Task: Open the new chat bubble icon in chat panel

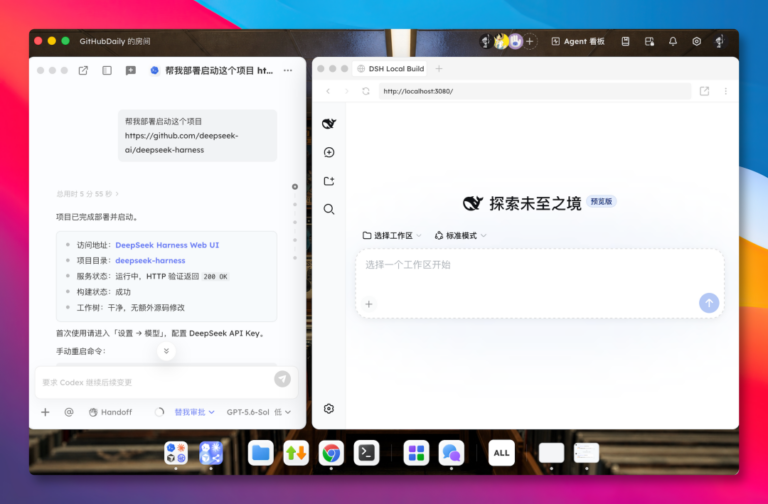Action: pyautogui.click(x=130, y=71)
